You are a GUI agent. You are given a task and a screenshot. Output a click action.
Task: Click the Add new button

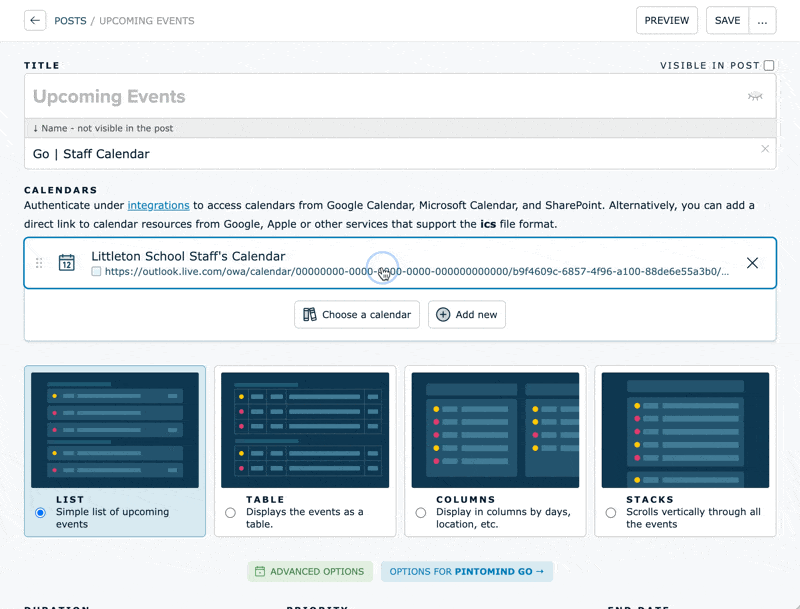click(466, 314)
